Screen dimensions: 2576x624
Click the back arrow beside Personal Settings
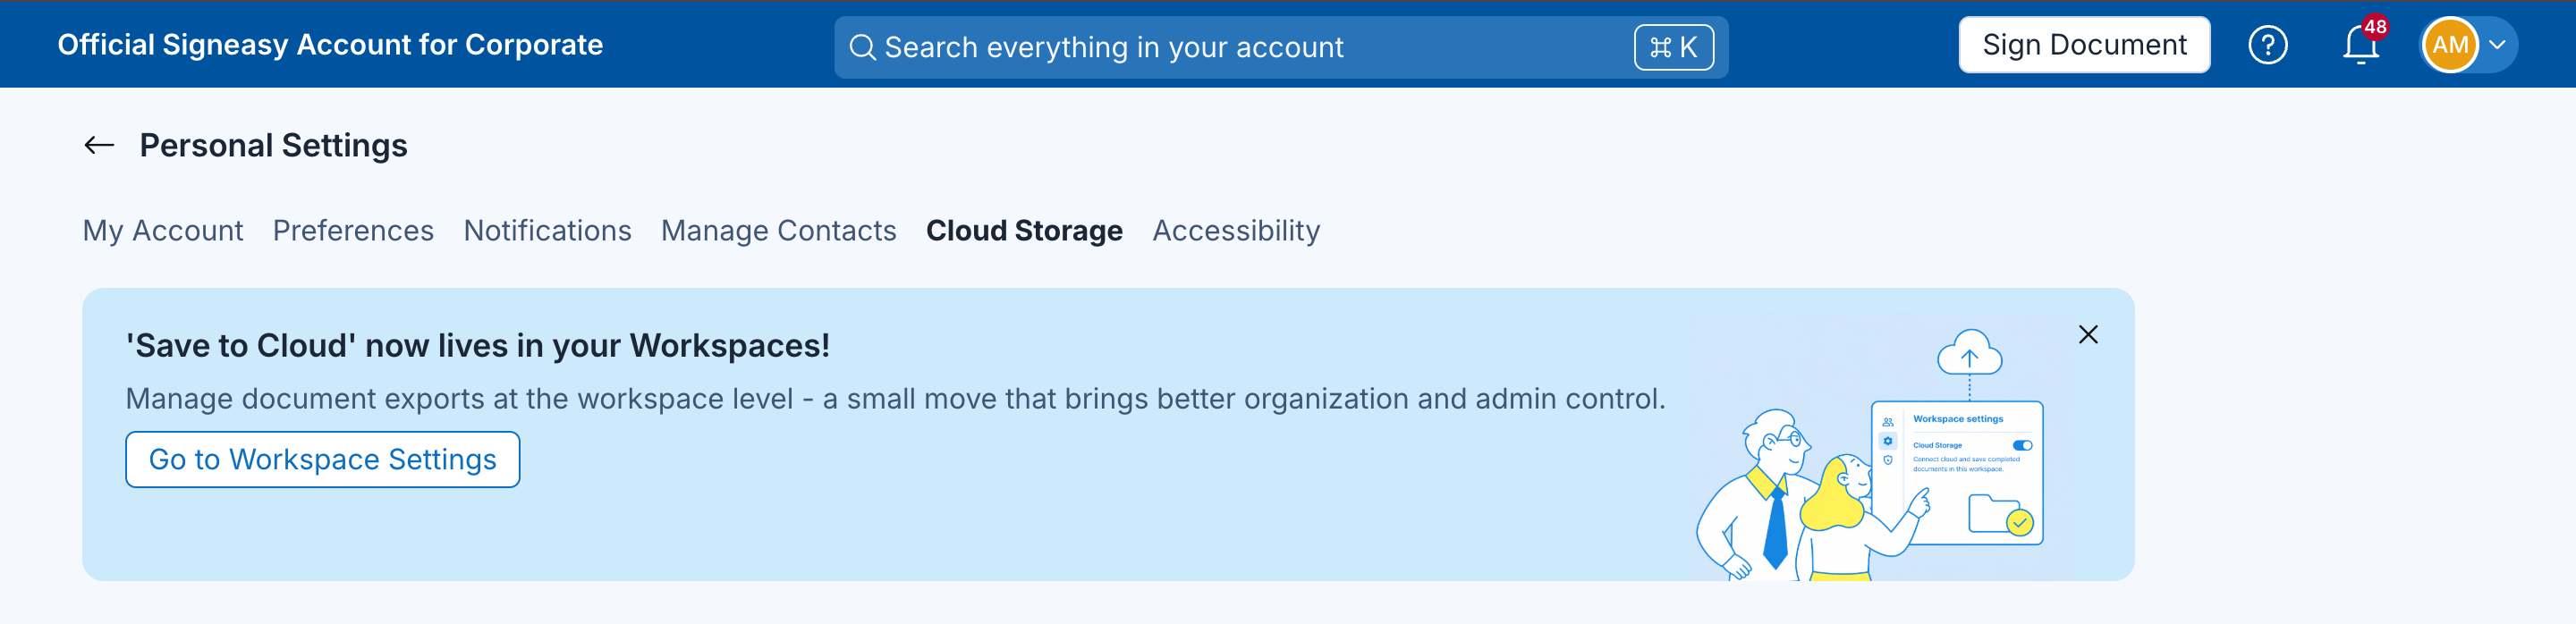click(x=99, y=146)
